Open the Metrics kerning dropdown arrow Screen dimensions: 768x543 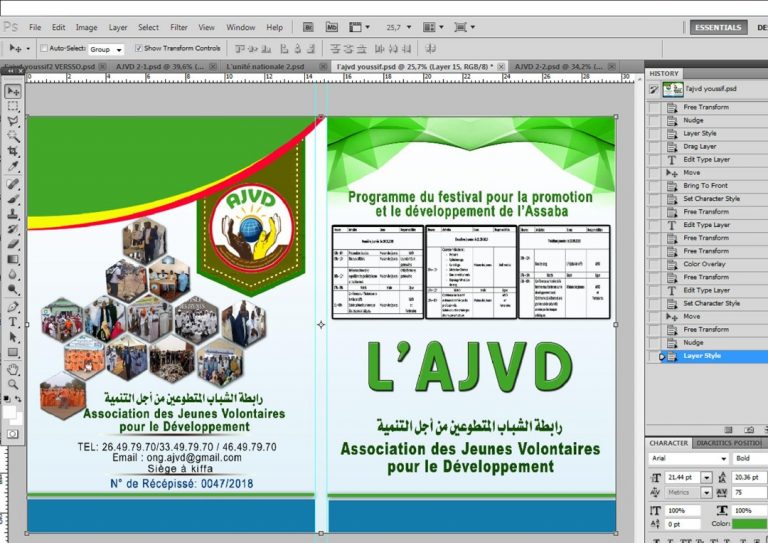[x=706, y=493]
